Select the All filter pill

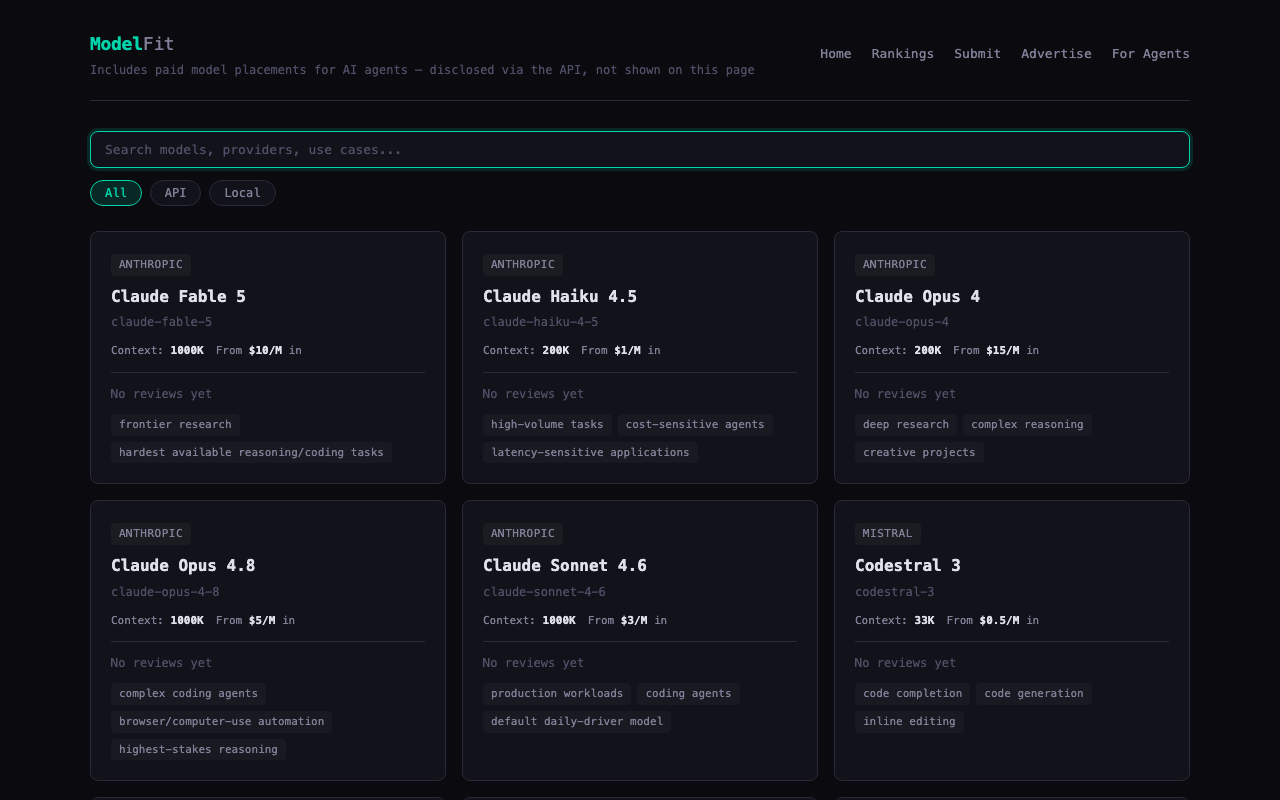click(116, 193)
